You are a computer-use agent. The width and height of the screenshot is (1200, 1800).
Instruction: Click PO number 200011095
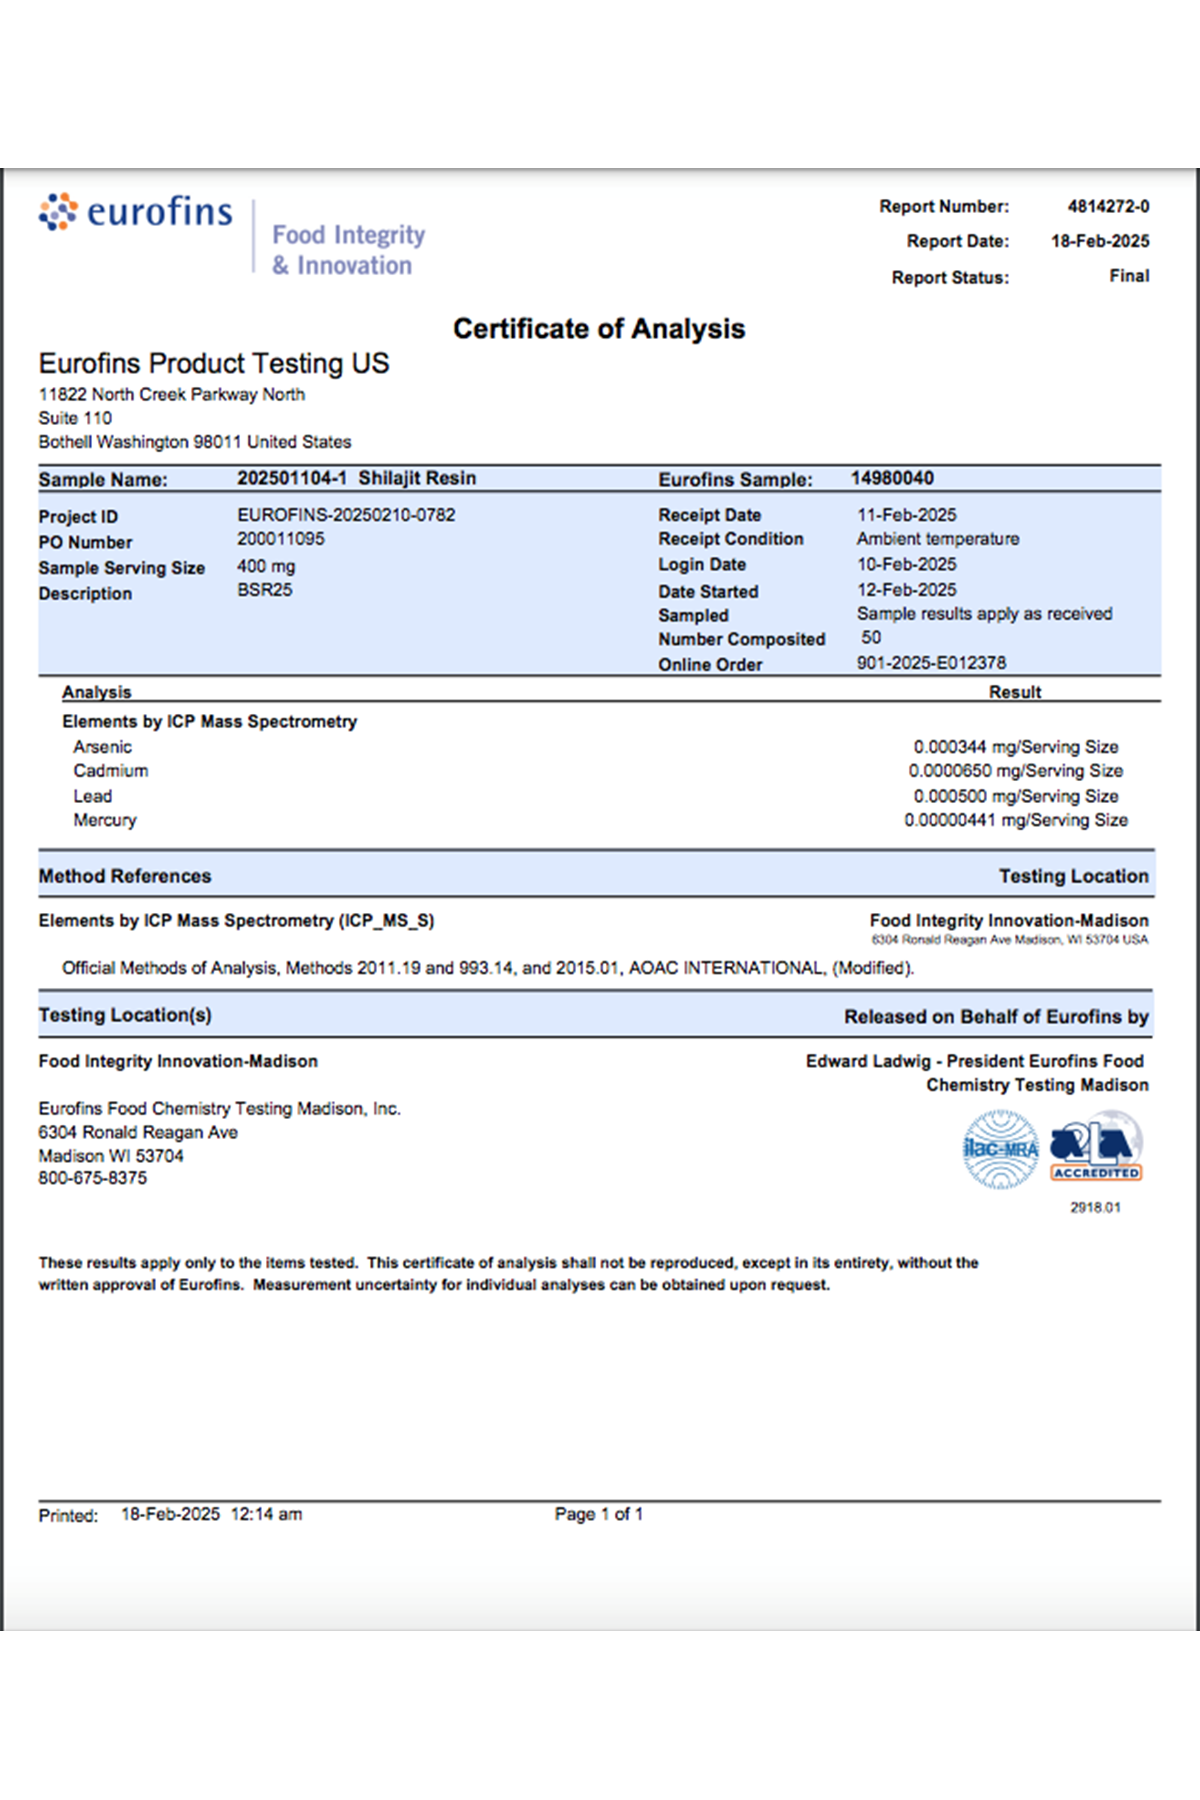point(281,539)
